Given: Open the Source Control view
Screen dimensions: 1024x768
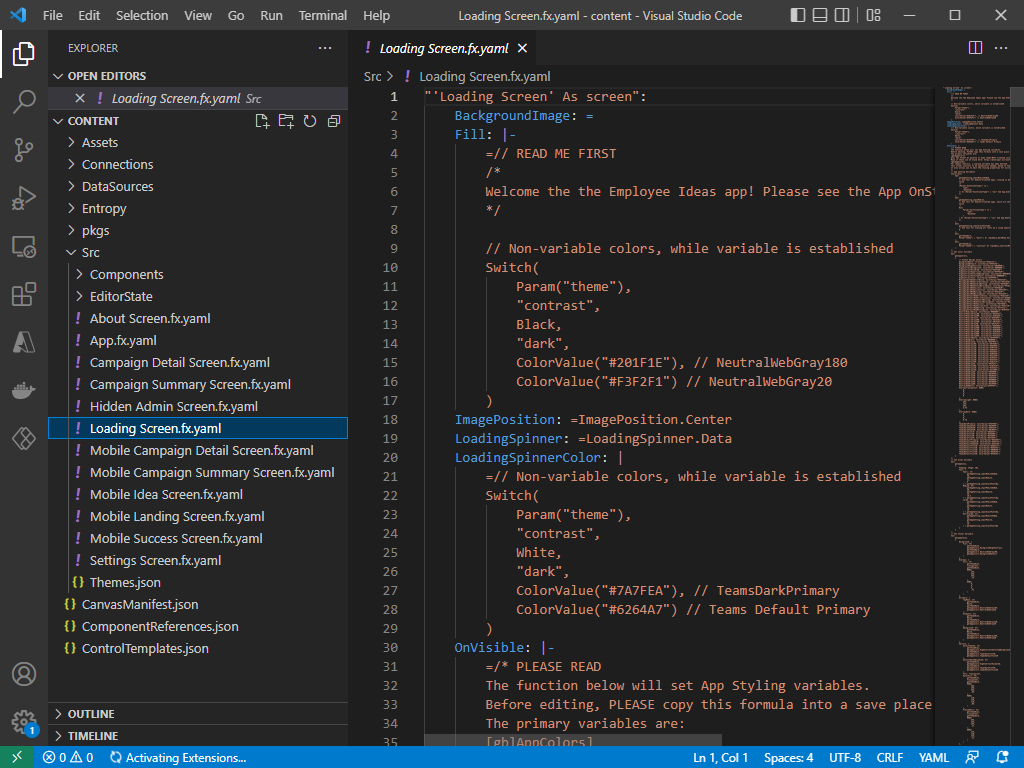Looking at the screenshot, I should coord(24,150).
